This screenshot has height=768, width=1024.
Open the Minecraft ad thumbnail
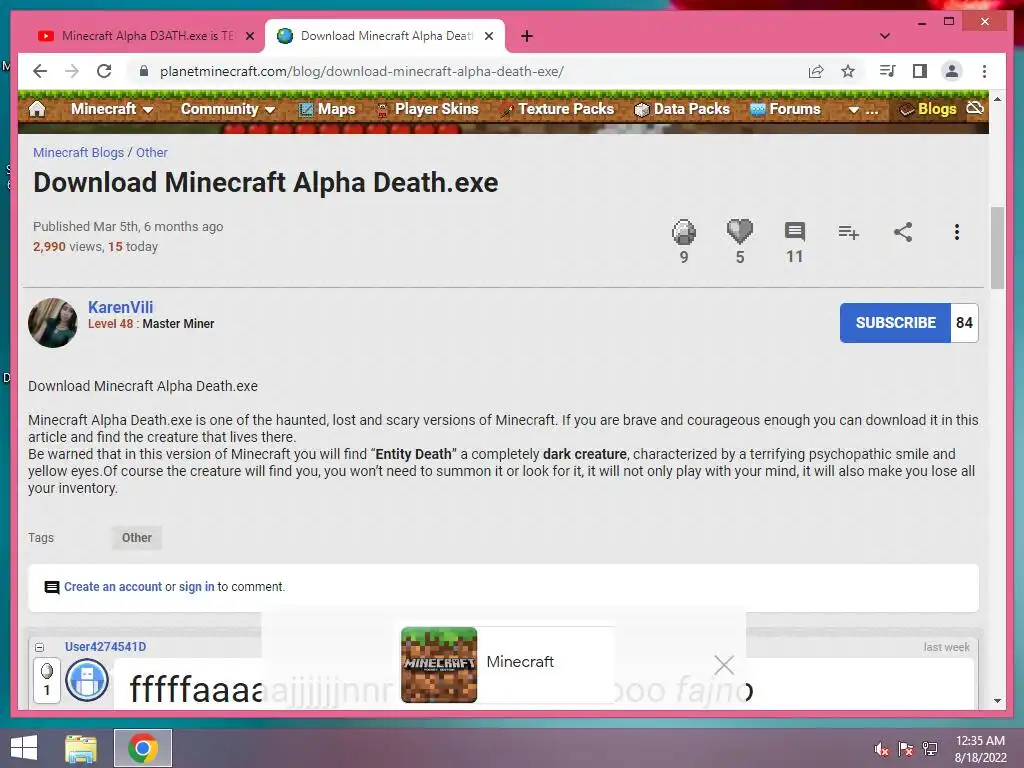pyautogui.click(x=439, y=665)
